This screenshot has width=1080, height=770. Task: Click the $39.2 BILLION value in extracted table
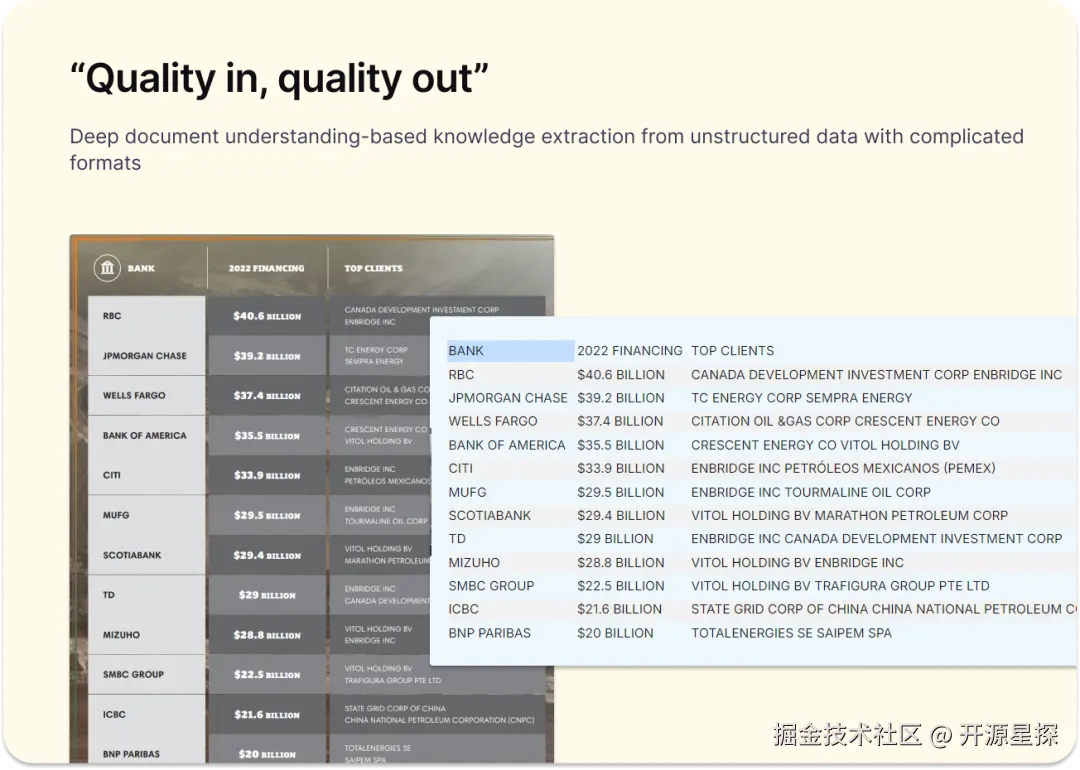coord(621,398)
